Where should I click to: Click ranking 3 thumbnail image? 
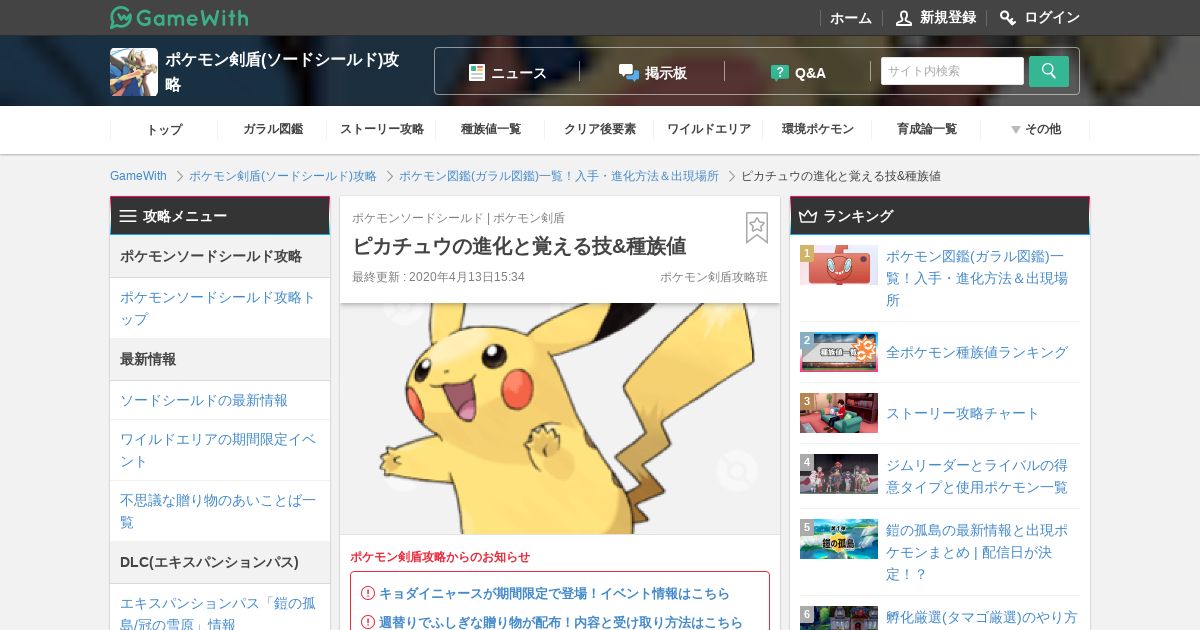839,413
